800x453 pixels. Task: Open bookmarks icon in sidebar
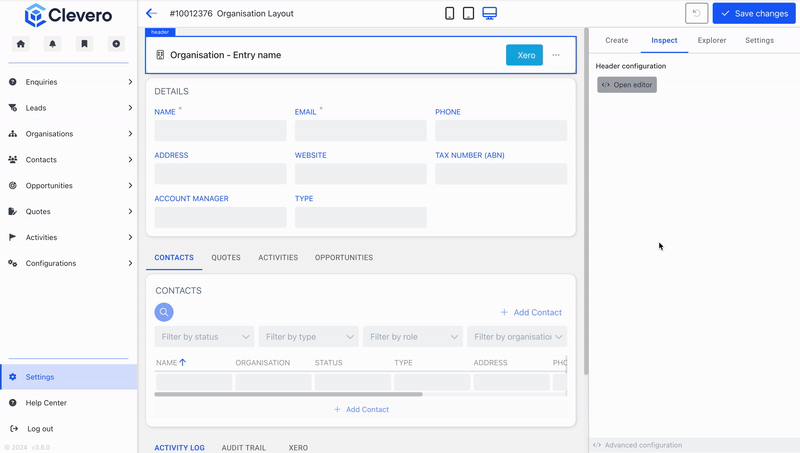(x=84, y=44)
